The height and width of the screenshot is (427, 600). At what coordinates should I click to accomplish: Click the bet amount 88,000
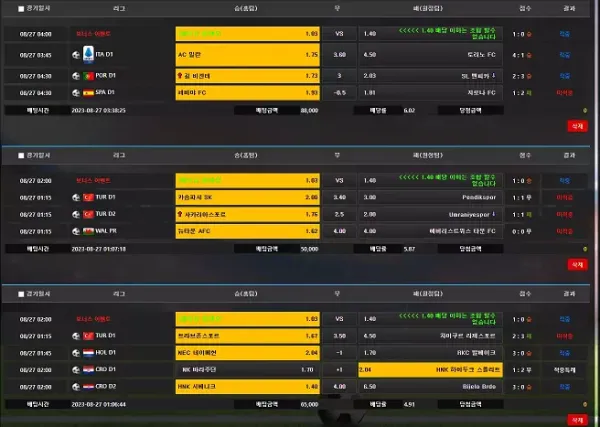coord(310,111)
